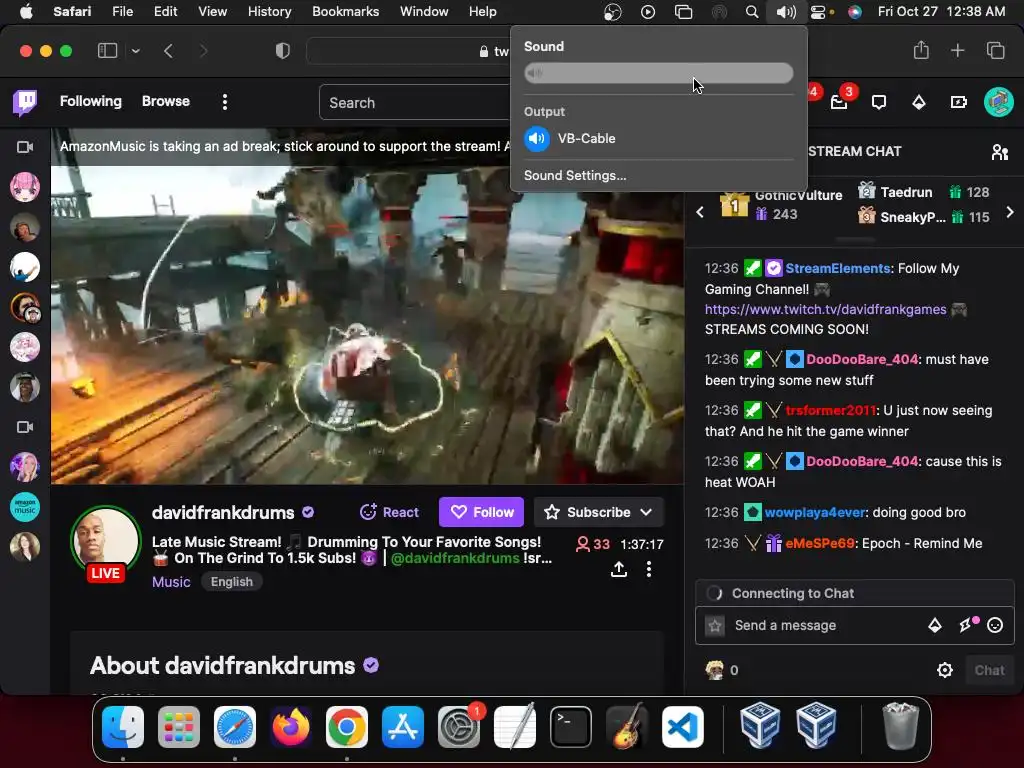Click the Browse tab
This screenshot has width=1024, height=768.
166,101
